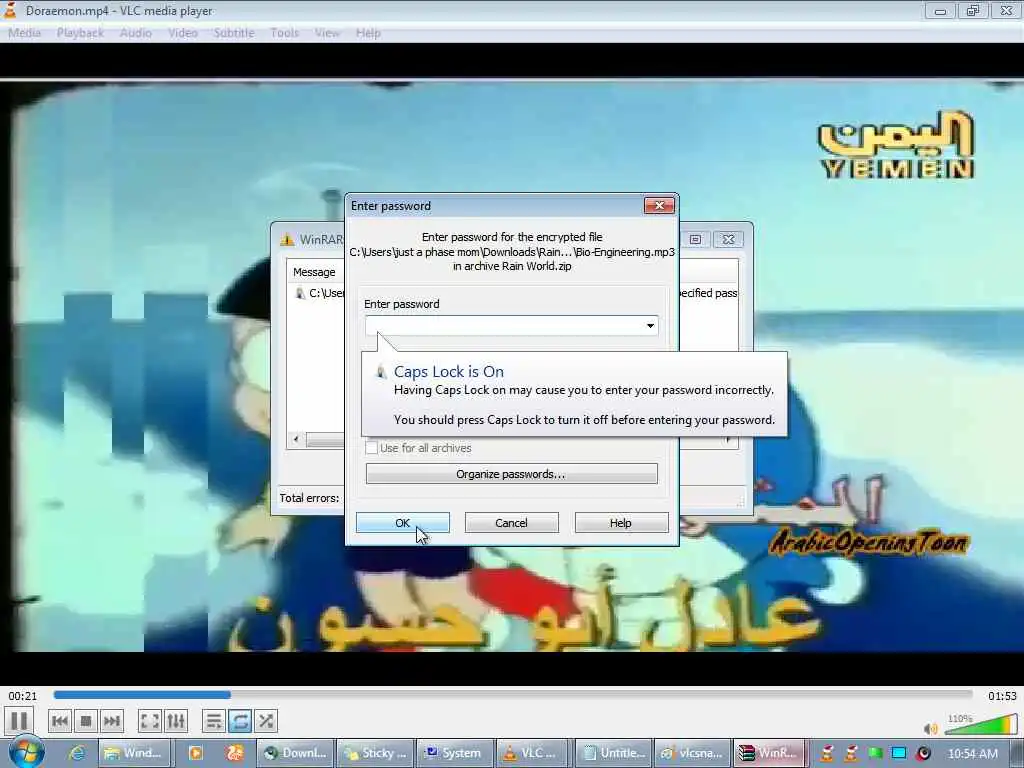Toggle VLC fullscreen mode icon
1024x768 pixels.
point(150,722)
